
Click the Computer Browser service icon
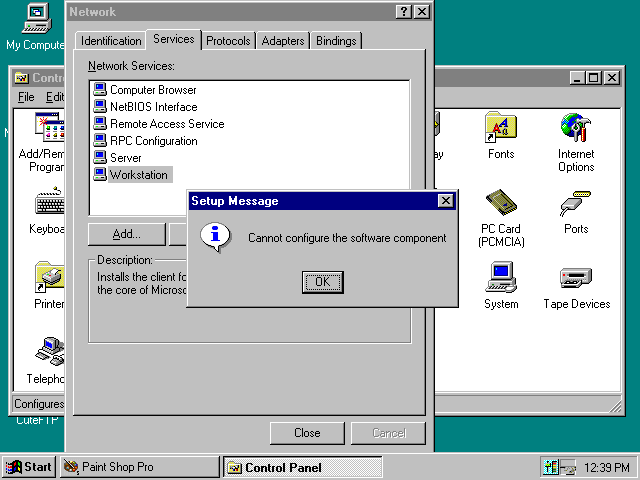pyautogui.click(x=100, y=89)
